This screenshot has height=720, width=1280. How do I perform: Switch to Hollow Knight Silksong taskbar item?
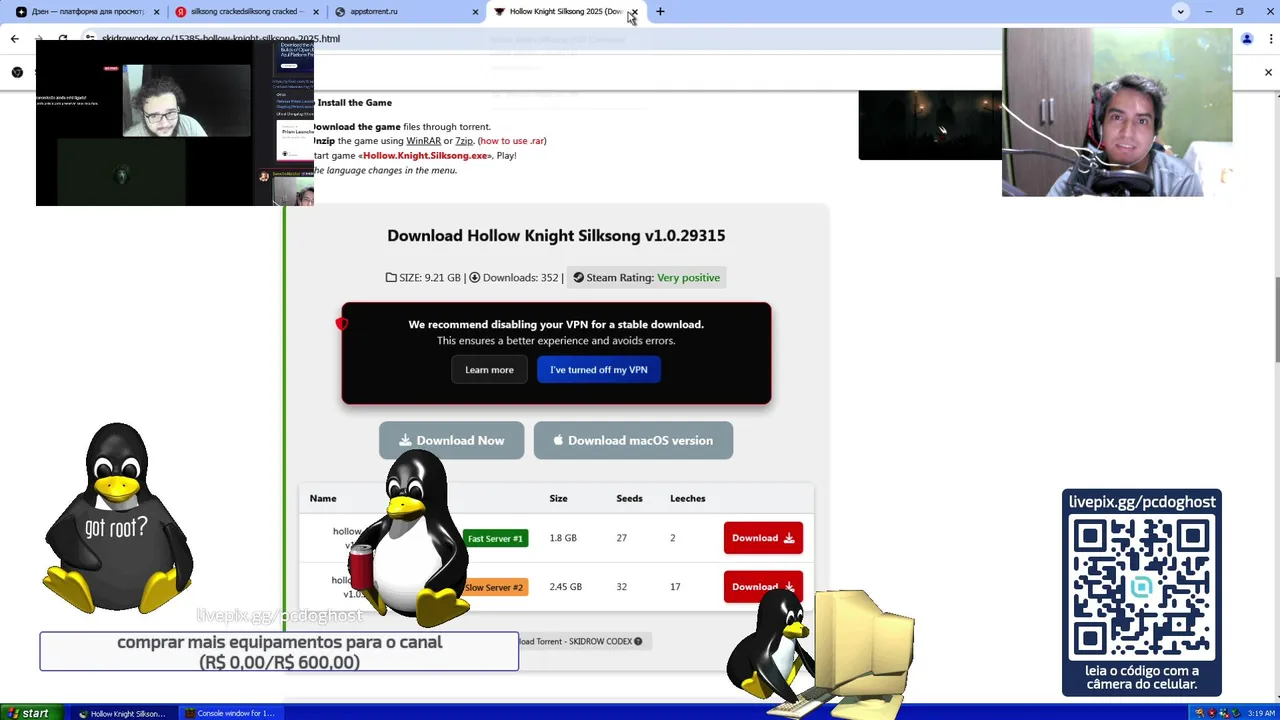tap(123, 713)
